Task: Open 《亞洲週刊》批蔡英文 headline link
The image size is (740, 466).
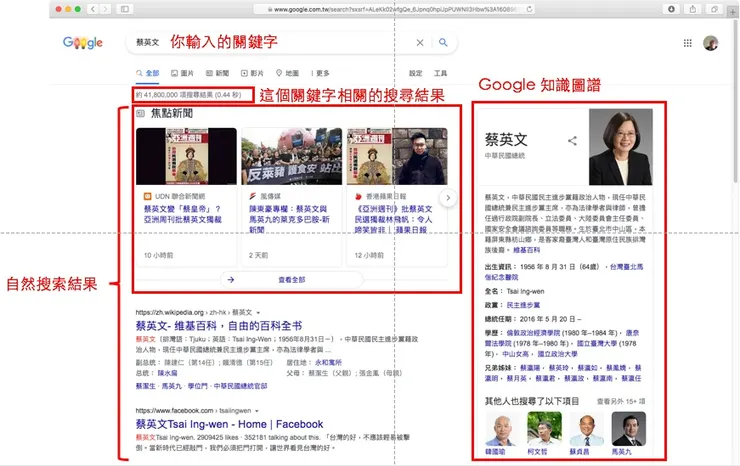Action: 393,219
